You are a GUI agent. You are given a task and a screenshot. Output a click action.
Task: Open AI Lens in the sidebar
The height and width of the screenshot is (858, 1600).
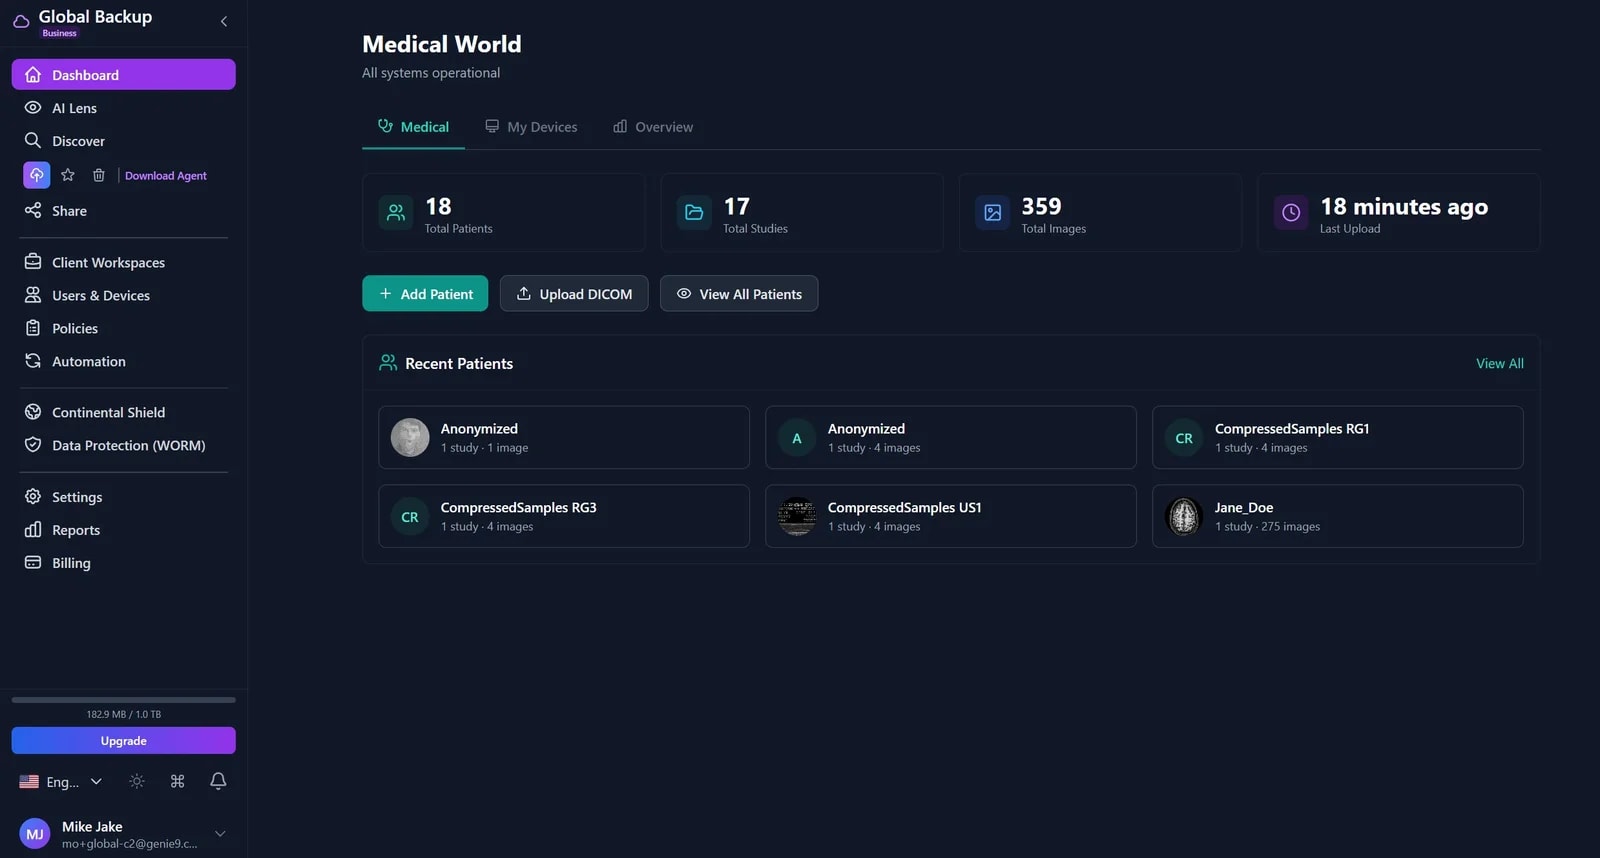click(x=124, y=108)
